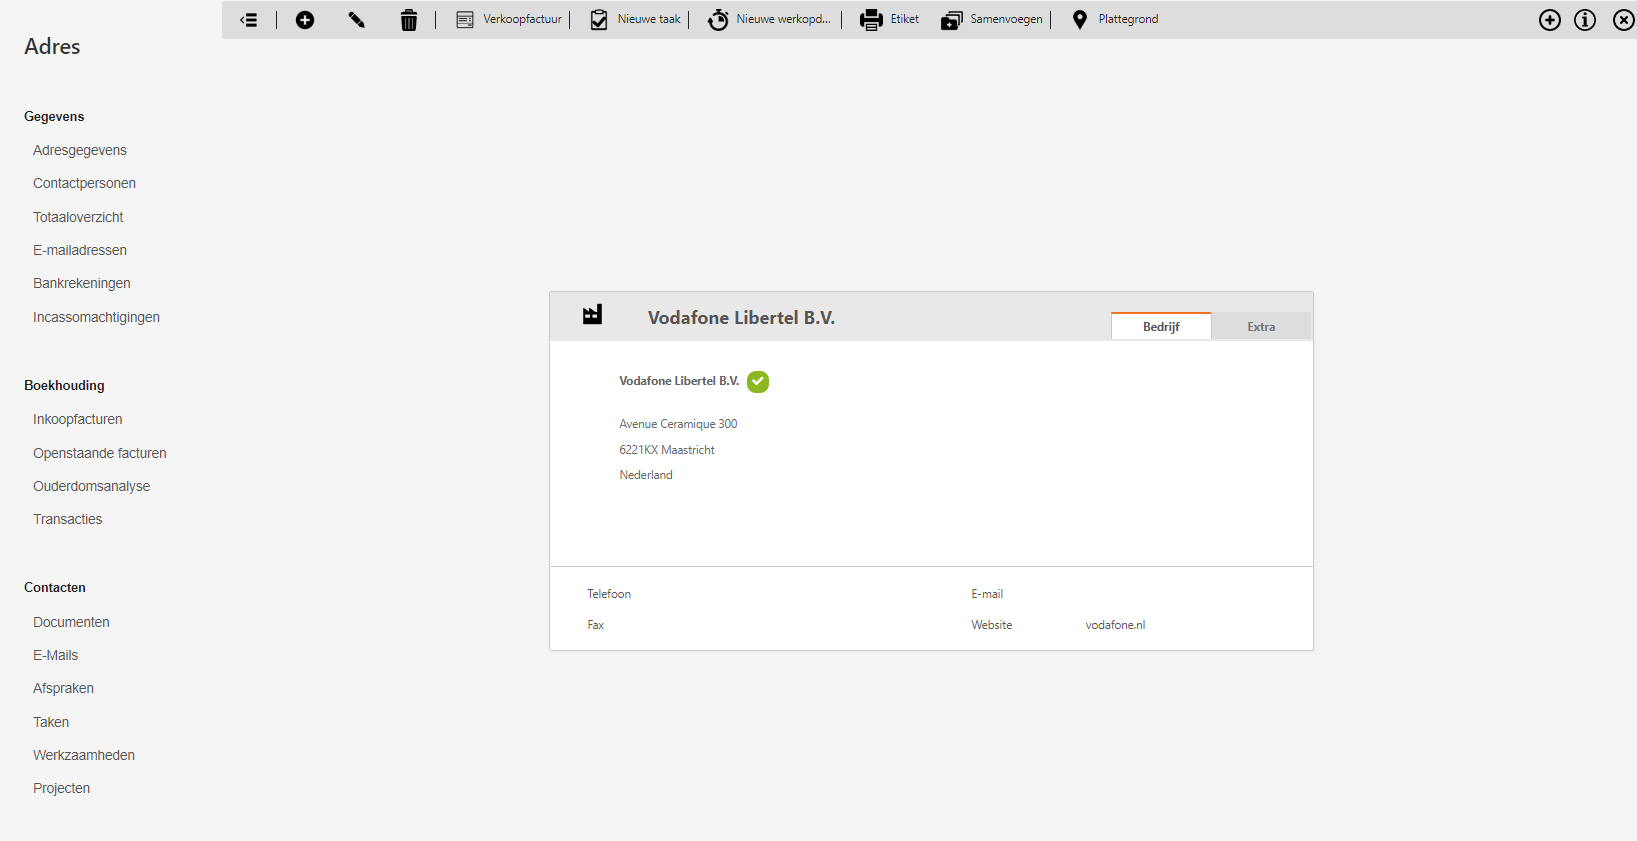The height and width of the screenshot is (841, 1637).
Task: Open E-mailadressen in the sidebar
Action: (80, 250)
